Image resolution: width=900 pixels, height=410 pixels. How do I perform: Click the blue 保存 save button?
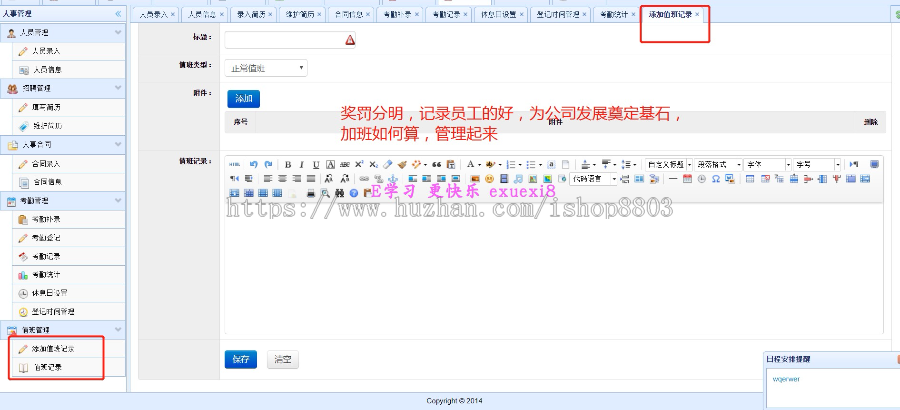(x=241, y=359)
